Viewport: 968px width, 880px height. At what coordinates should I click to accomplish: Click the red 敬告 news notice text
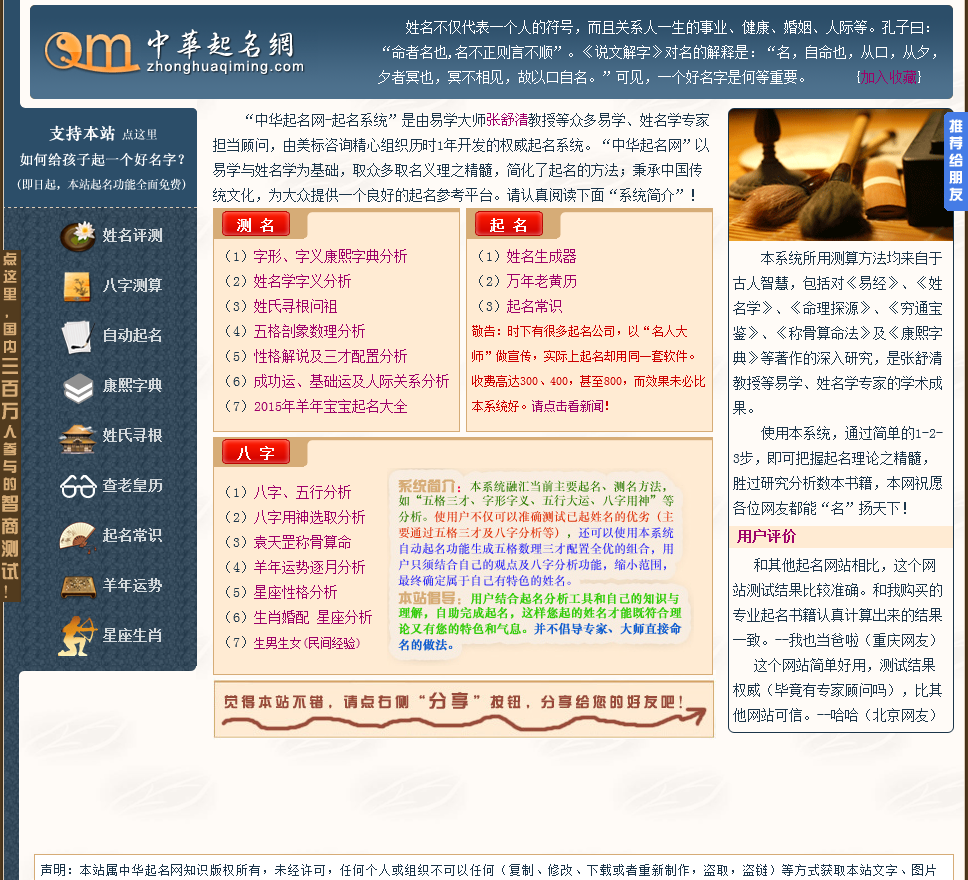[x=588, y=369]
